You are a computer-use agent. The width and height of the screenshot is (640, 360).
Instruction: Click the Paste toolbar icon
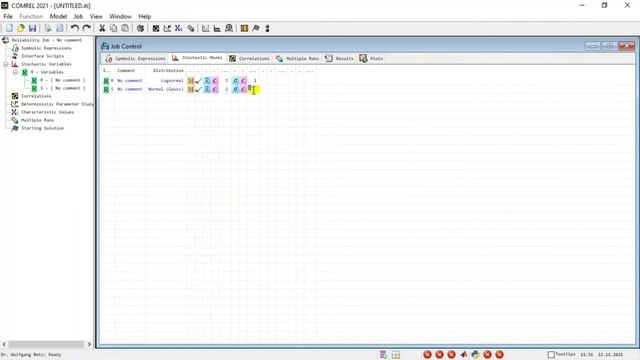coord(125,28)
